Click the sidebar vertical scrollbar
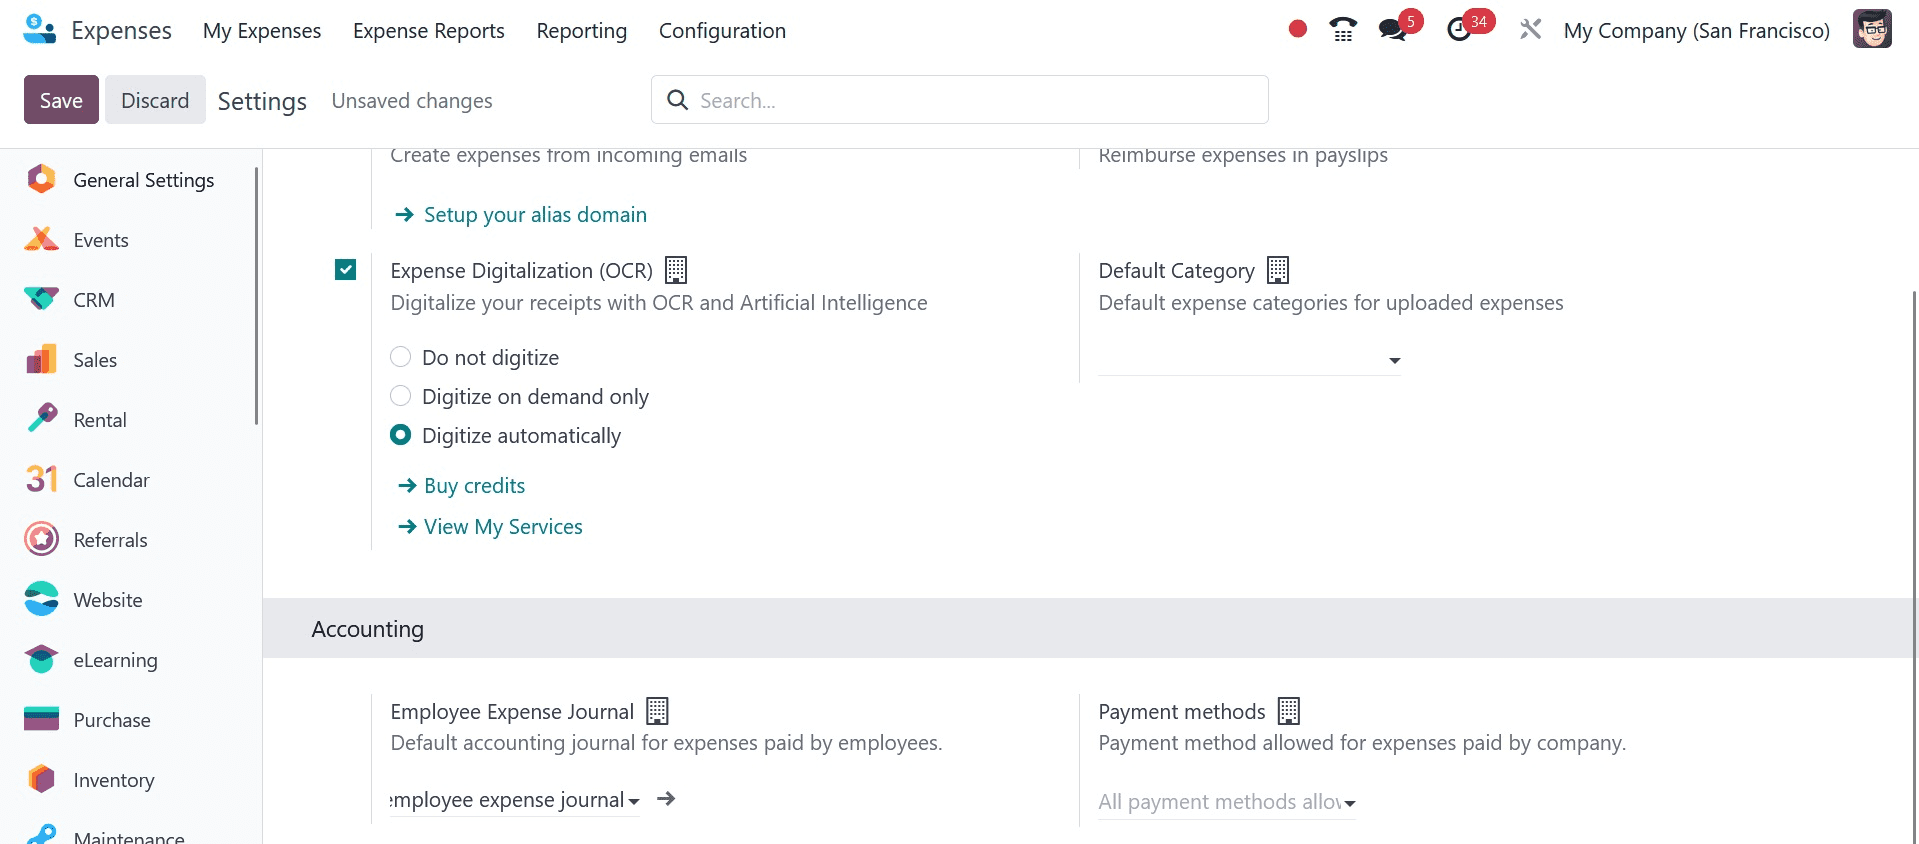 pyautogui.click(x=257, y=295)
